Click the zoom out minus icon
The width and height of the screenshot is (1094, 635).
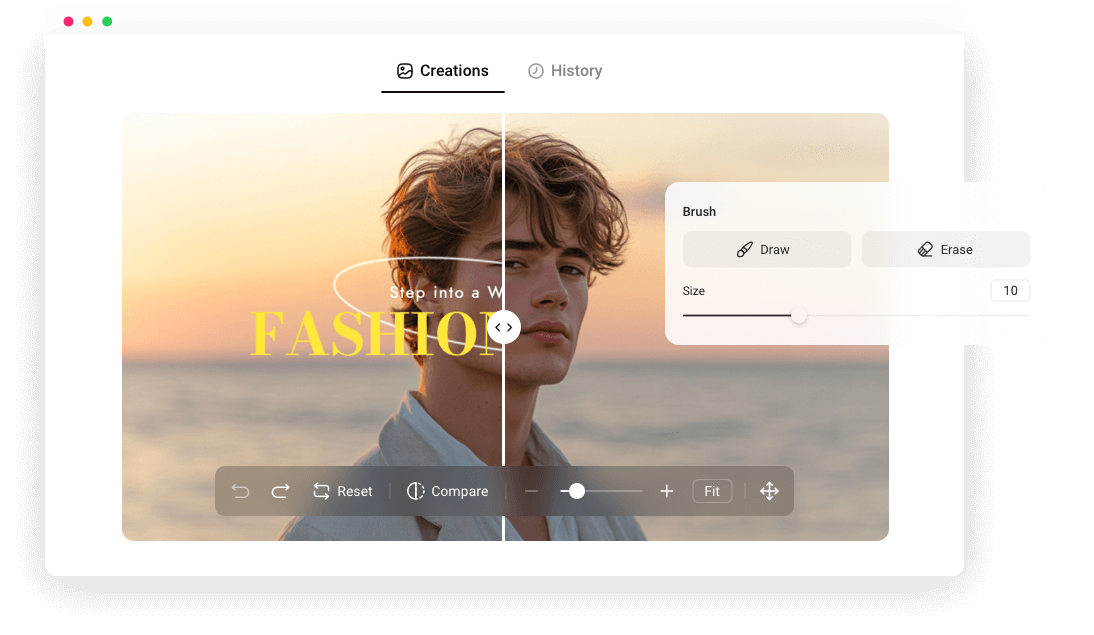[532, 491]
